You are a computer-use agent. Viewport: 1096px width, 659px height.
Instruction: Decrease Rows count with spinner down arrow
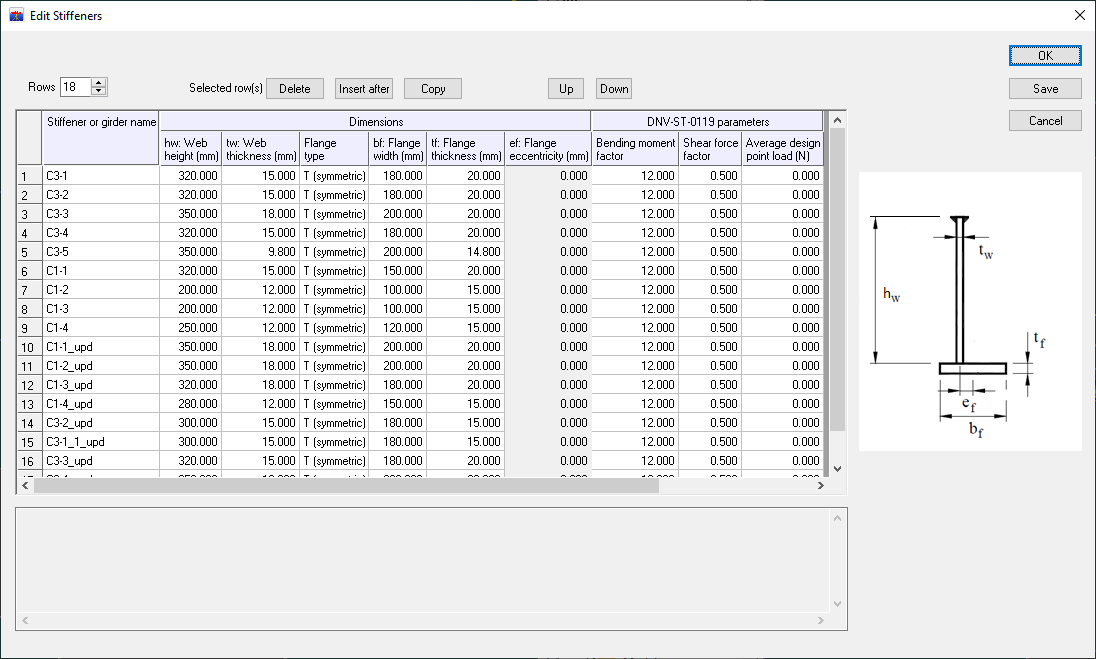click(99, 91)
